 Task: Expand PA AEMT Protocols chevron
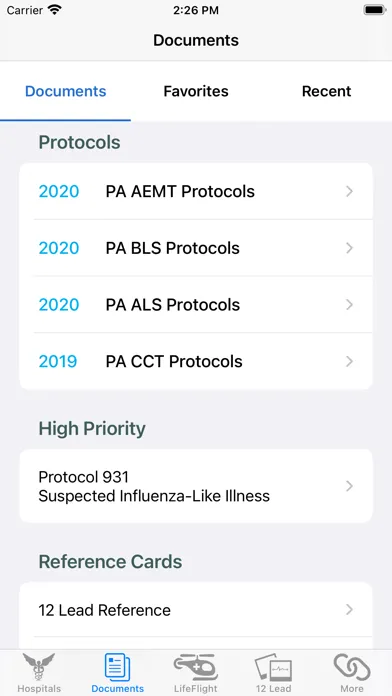pyautogui.click(x=349, y=191)
